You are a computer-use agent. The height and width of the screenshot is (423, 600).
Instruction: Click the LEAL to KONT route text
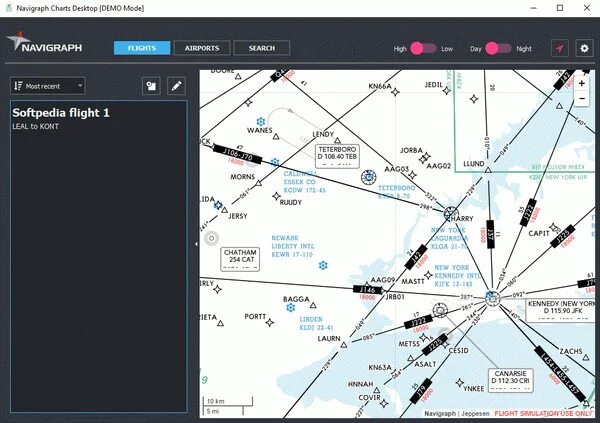36,126
